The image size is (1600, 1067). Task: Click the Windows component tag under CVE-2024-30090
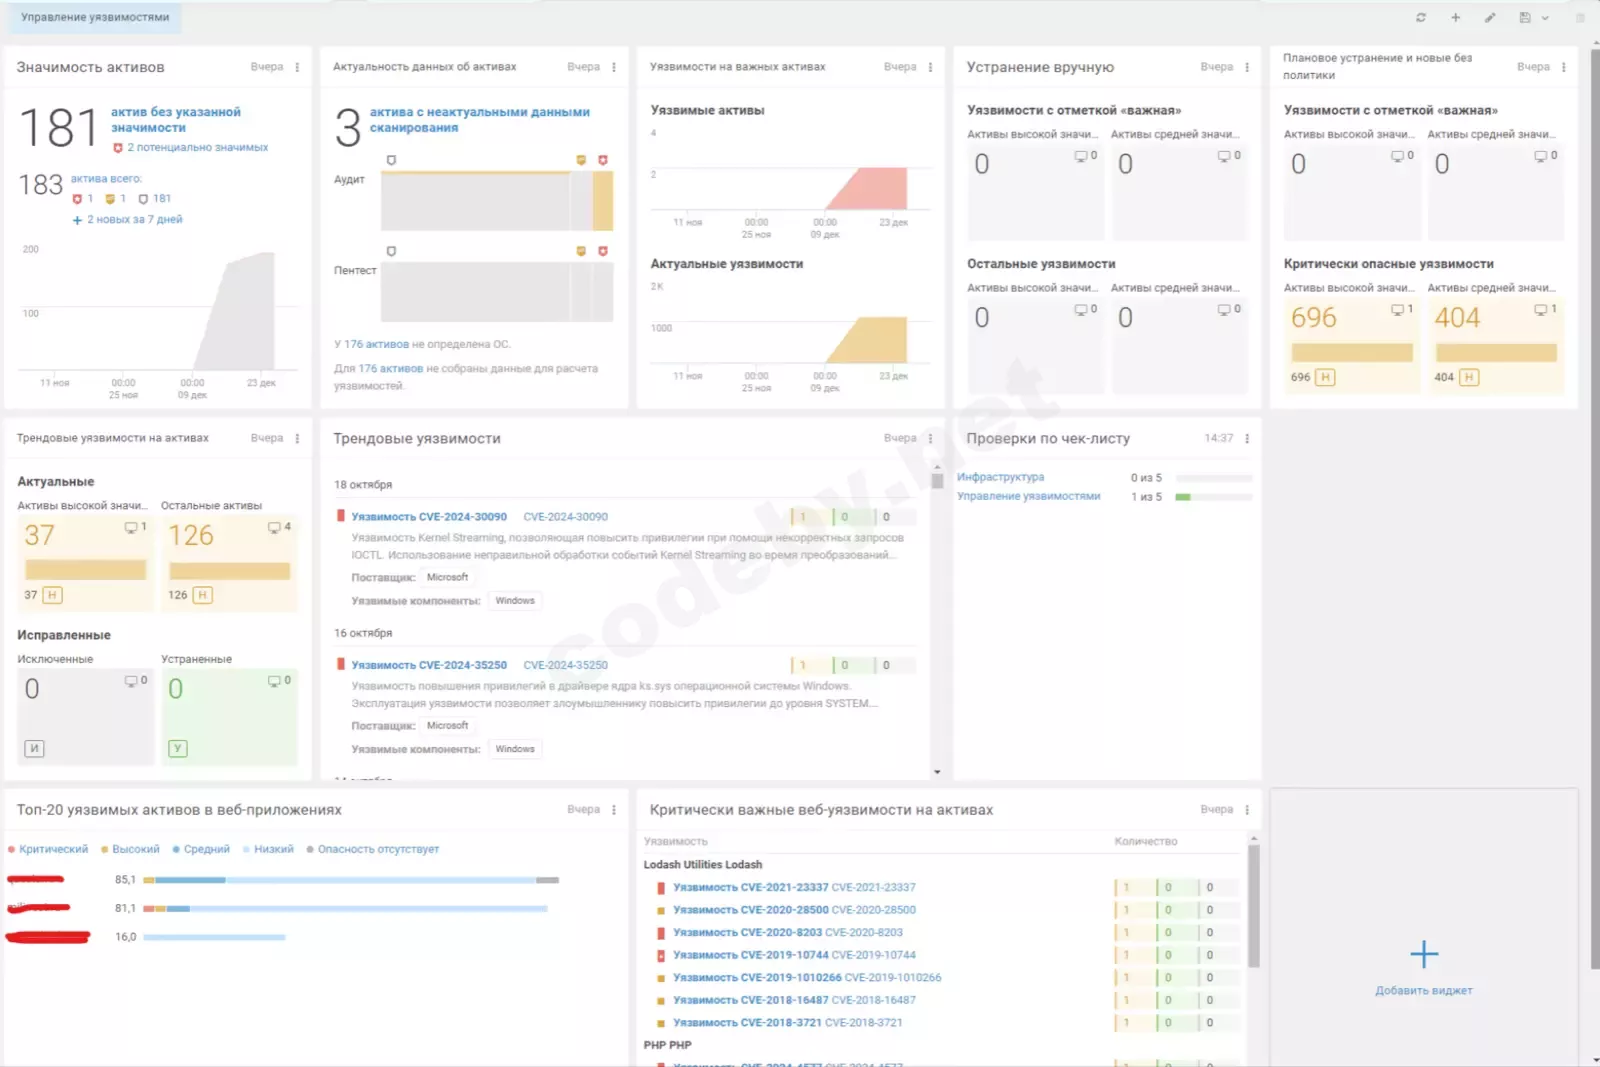point(515,601)
